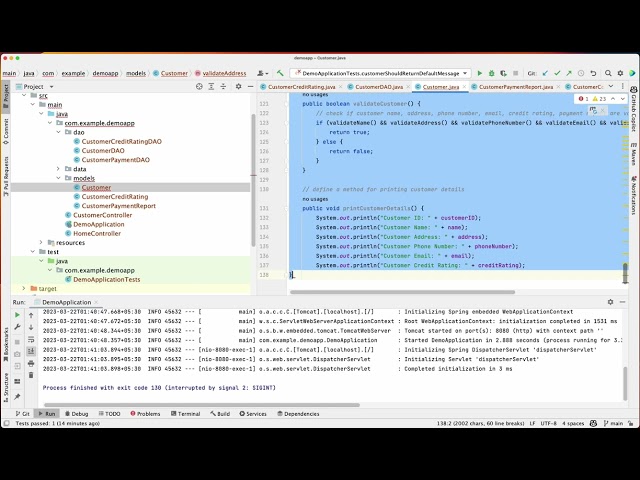Go to next highlighted error arrow in editor

click(622, 99)
